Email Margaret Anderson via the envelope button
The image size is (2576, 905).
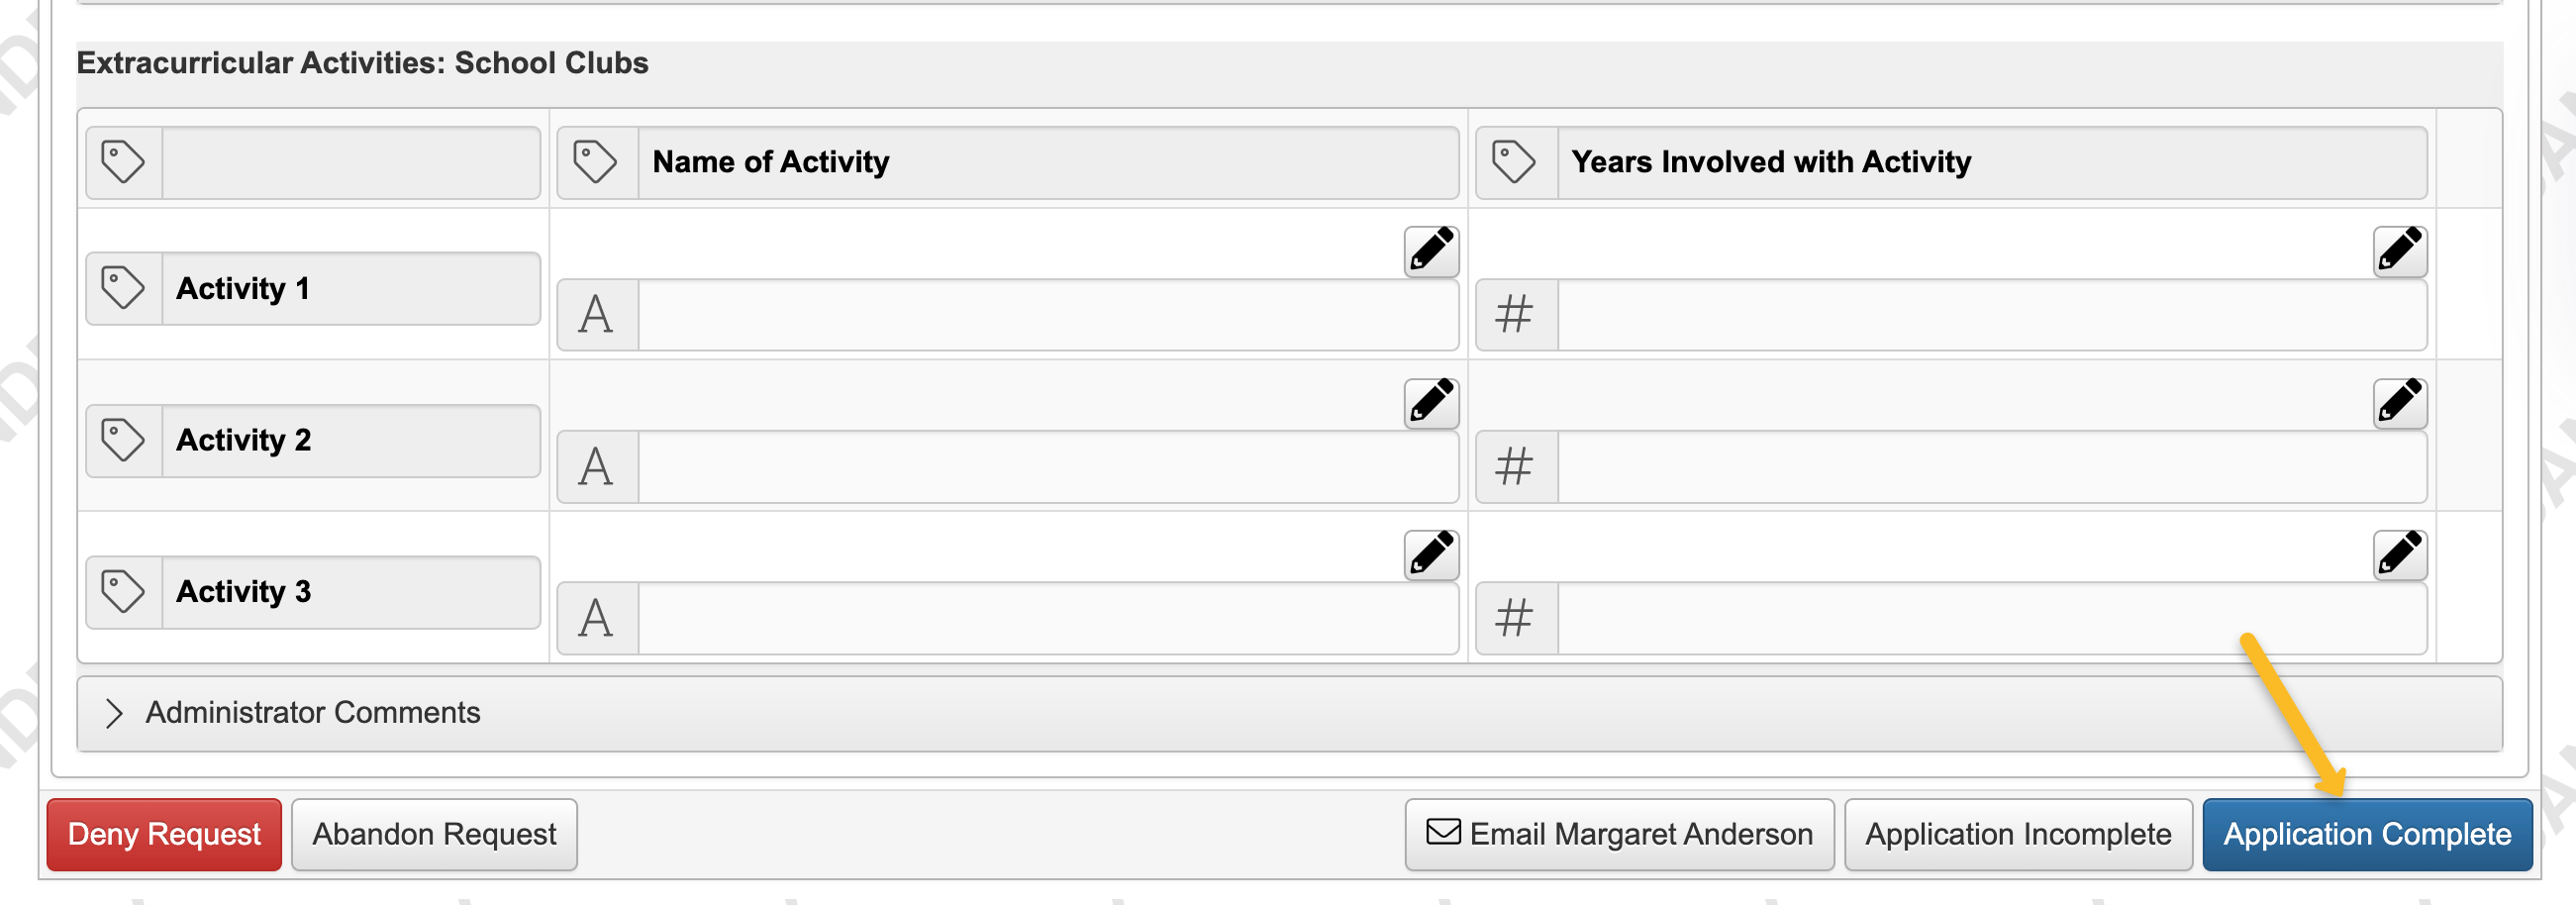pos(1619,834)
